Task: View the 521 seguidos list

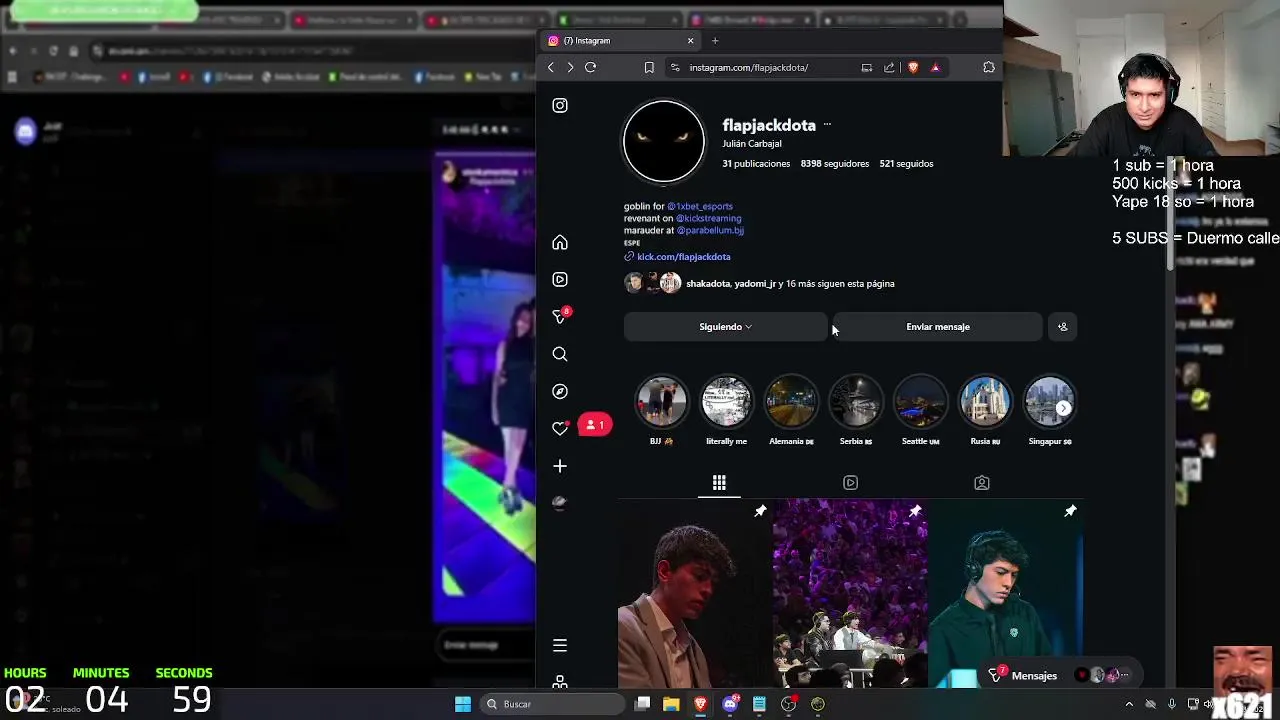Action: pyautogui.click(x=906, y=164)
